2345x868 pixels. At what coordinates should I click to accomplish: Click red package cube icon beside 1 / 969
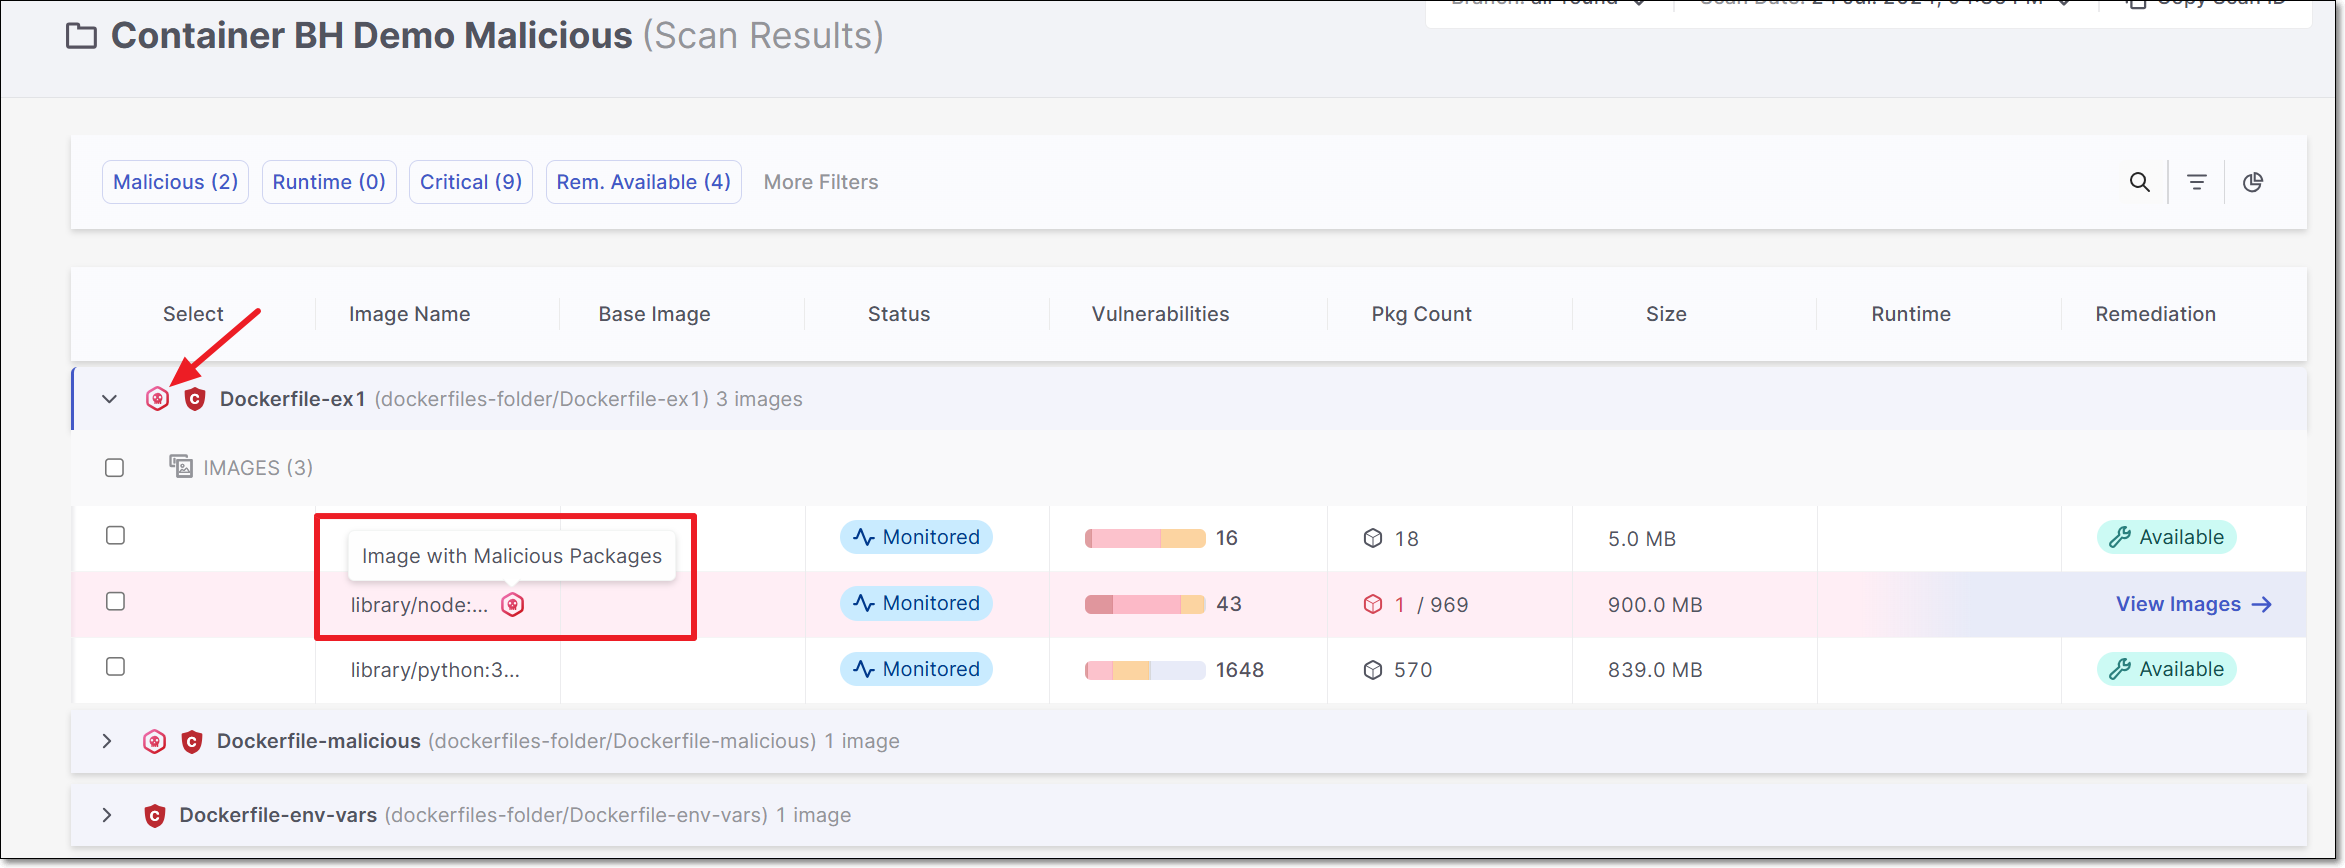coord(1373,604)
